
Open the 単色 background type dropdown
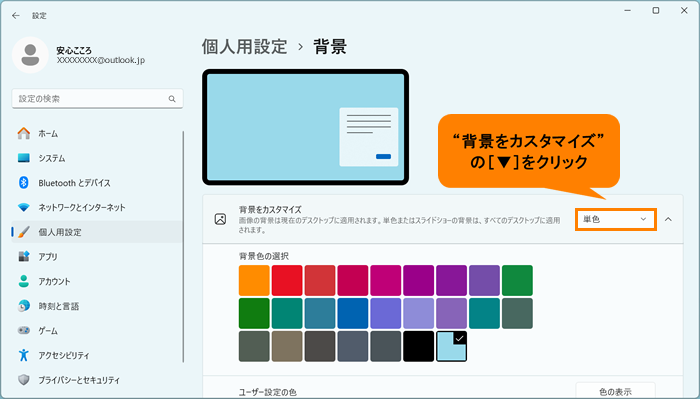pyautogui.click(x=616, y=219)
